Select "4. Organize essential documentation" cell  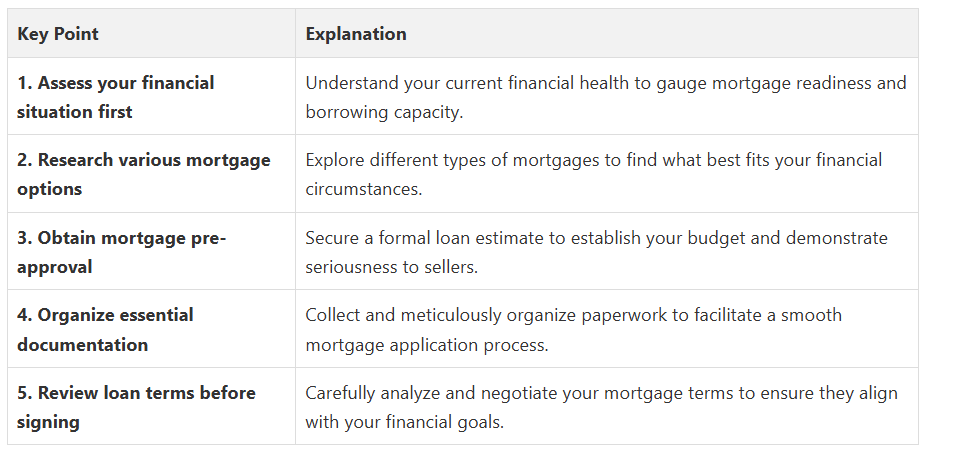(x=106, y=329)
